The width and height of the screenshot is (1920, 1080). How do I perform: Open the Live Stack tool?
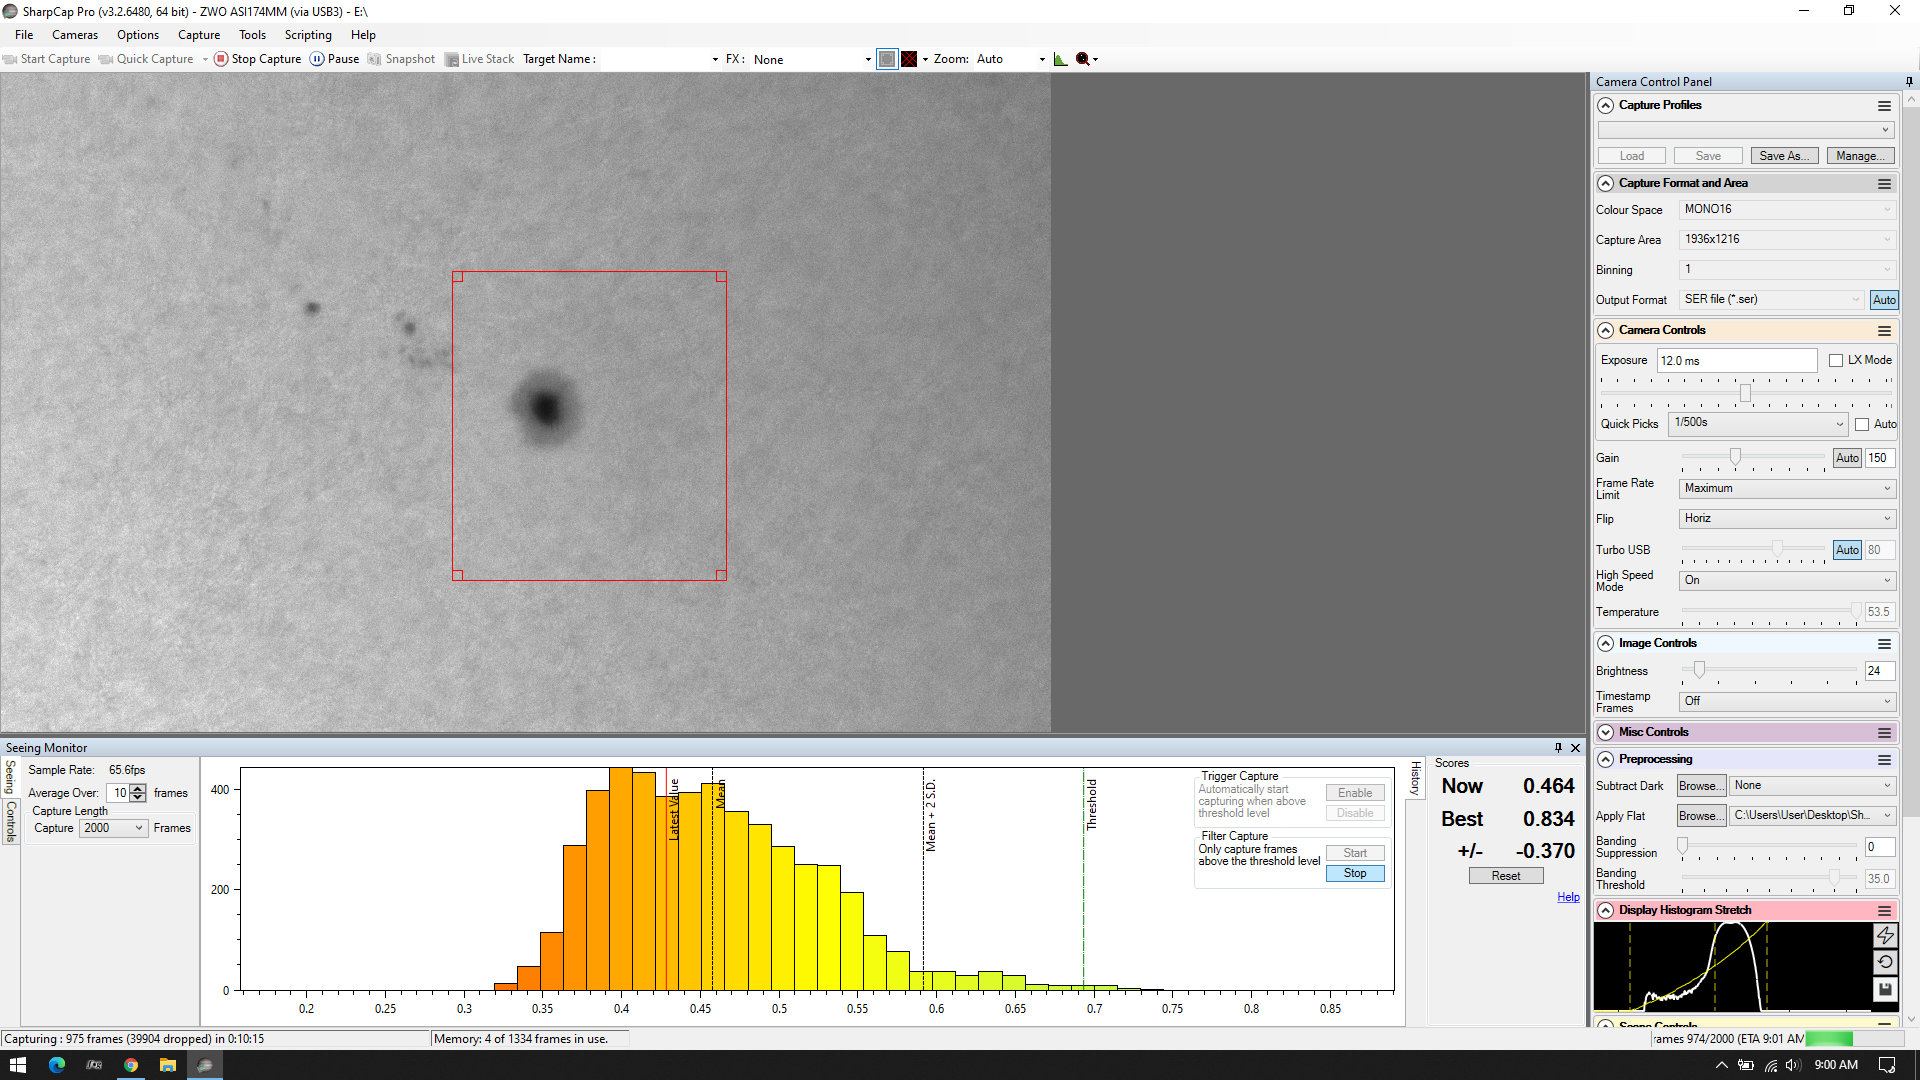(479, 59)
